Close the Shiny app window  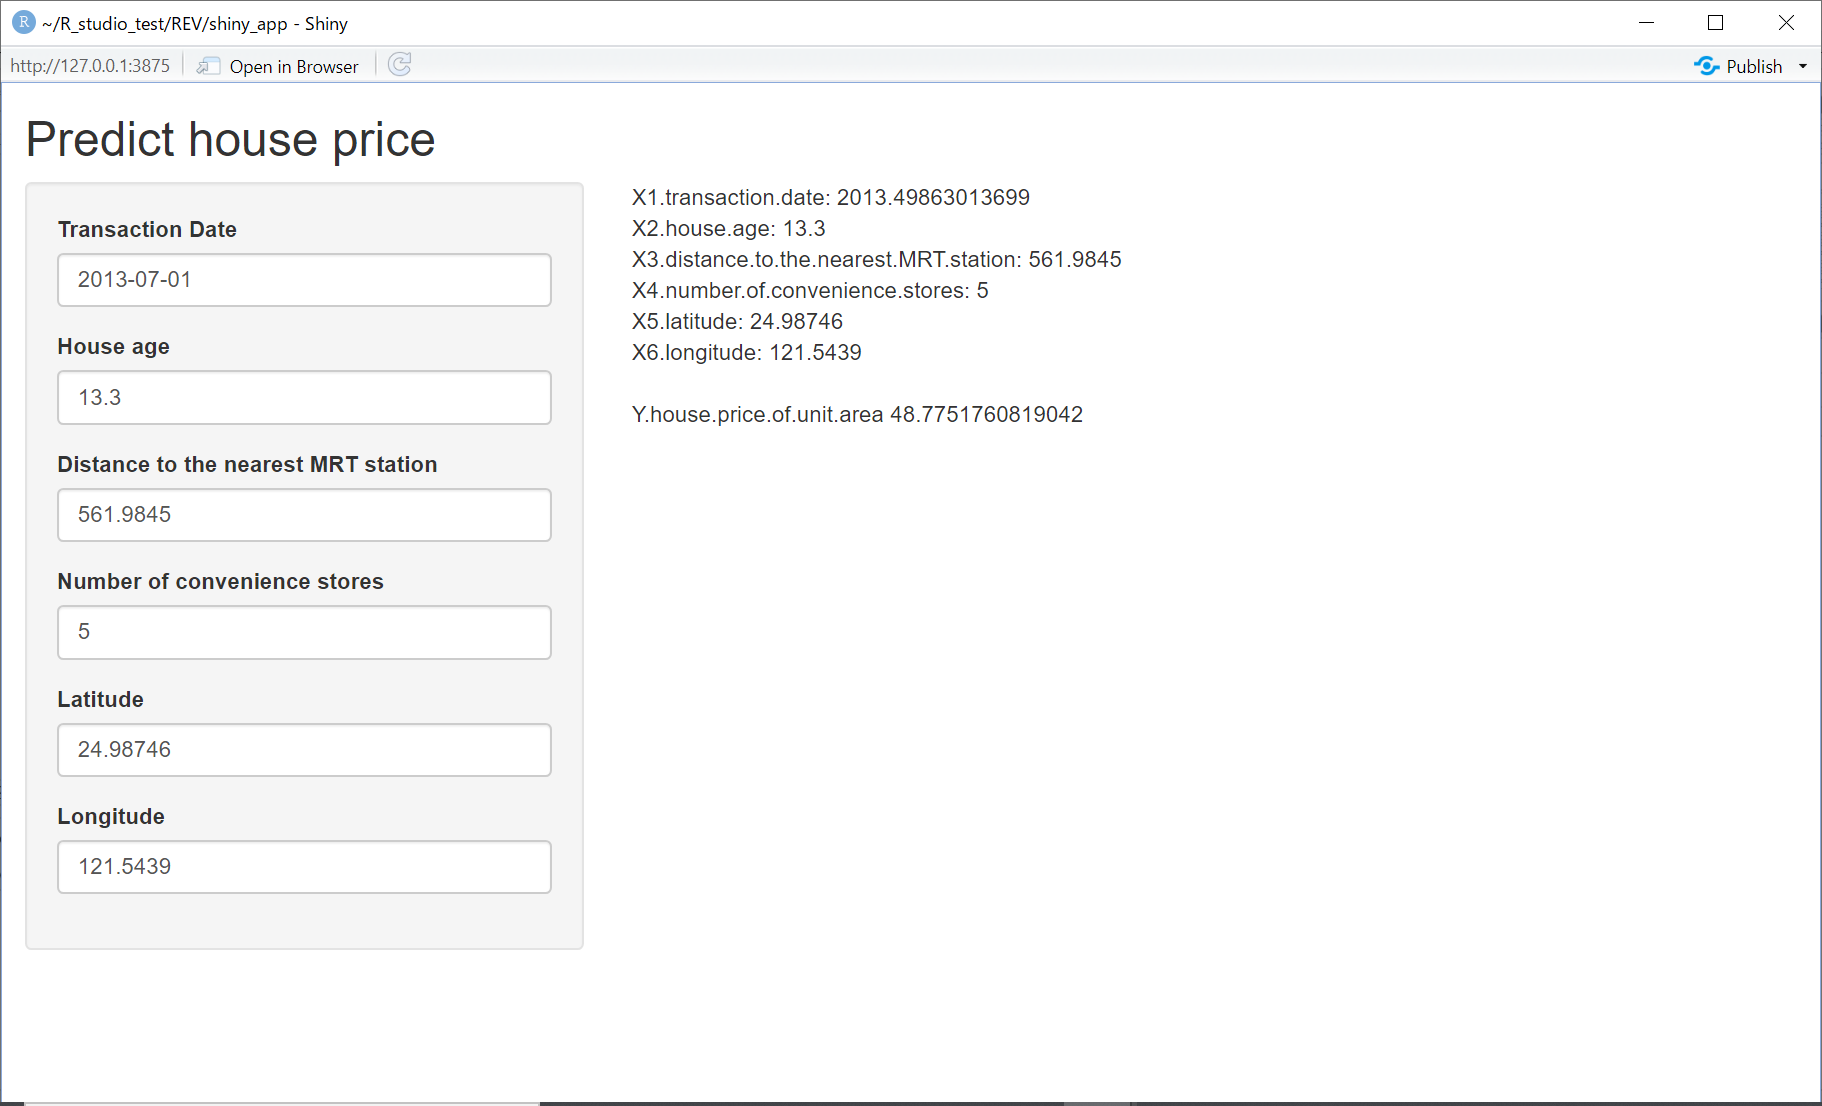pyautogui.click(x=1786, y=23)
